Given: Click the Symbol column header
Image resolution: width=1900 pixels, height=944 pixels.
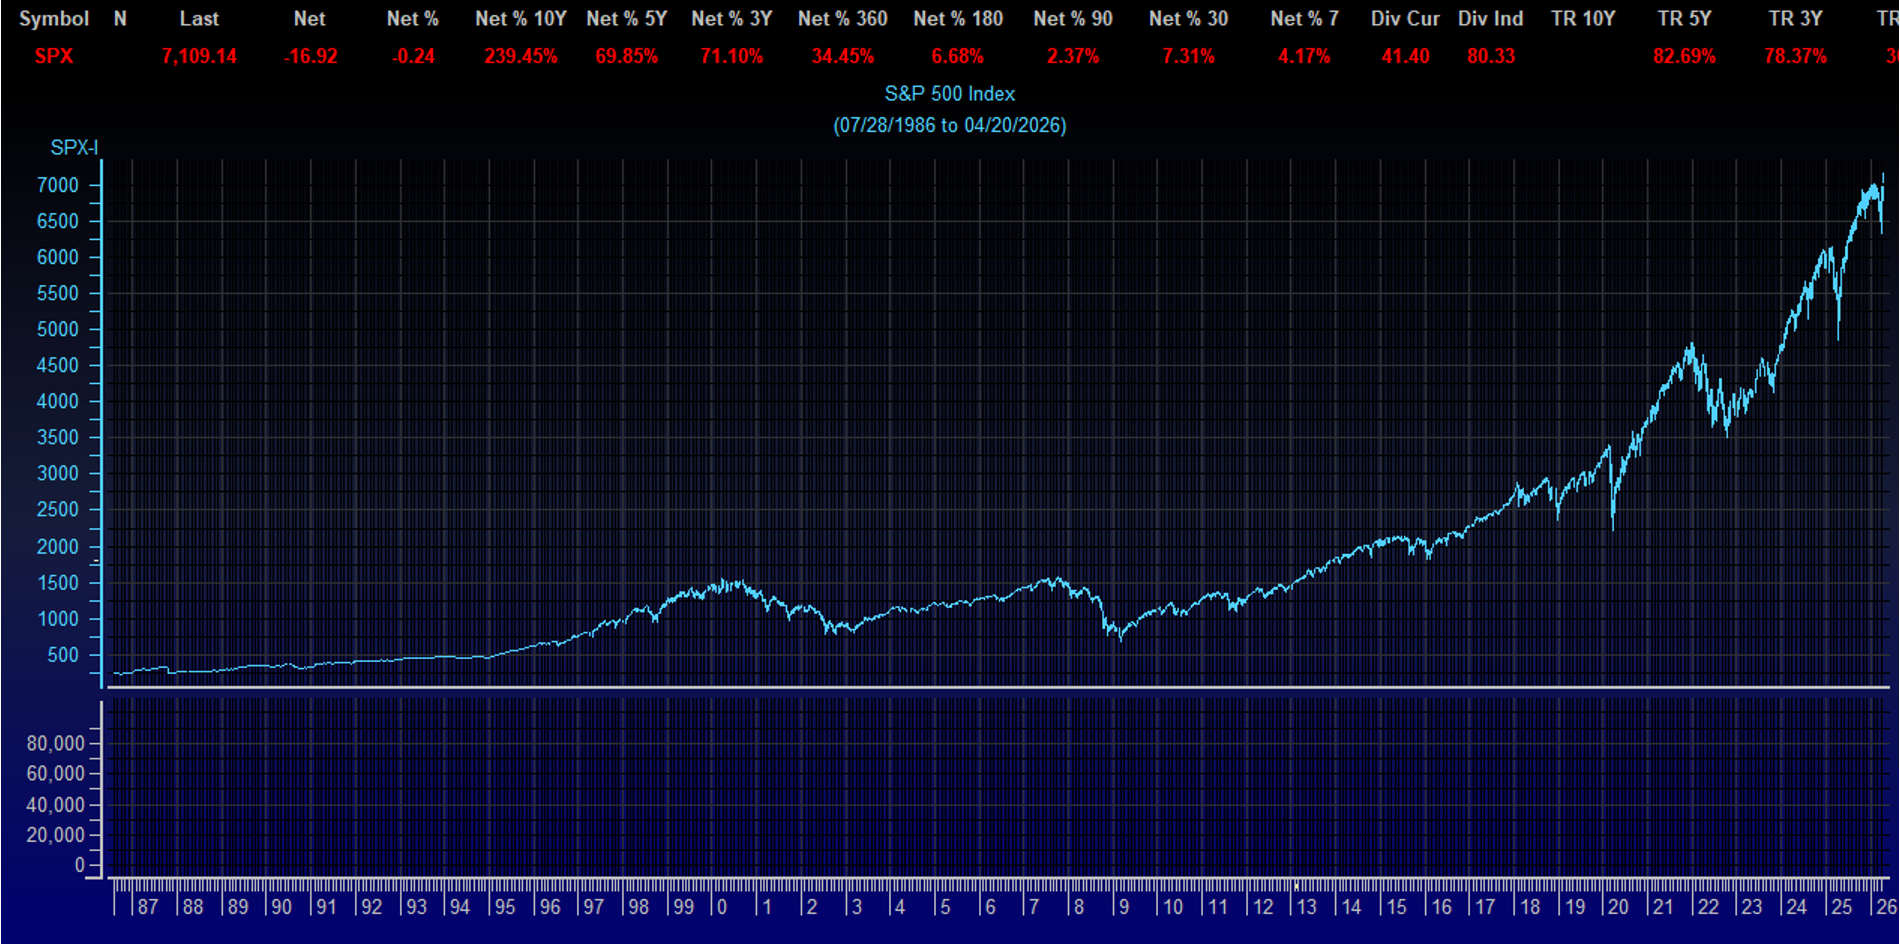Looking at the screenshot, I should coord(54,19).
